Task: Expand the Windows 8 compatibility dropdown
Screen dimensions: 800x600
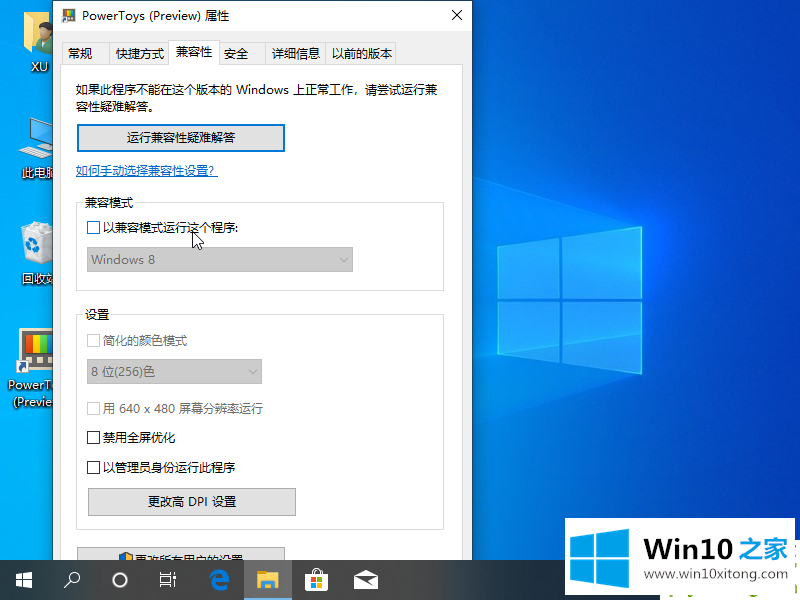Action: pyautogui.click(x=220, y=260)
